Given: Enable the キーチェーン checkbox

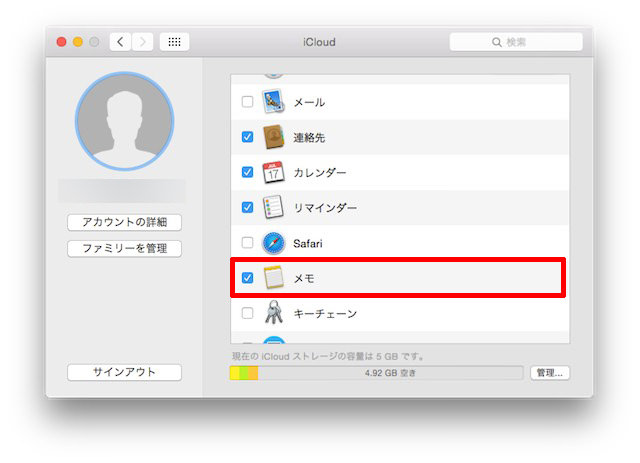Looking at the screenshot, I should (x=247, y=313).
